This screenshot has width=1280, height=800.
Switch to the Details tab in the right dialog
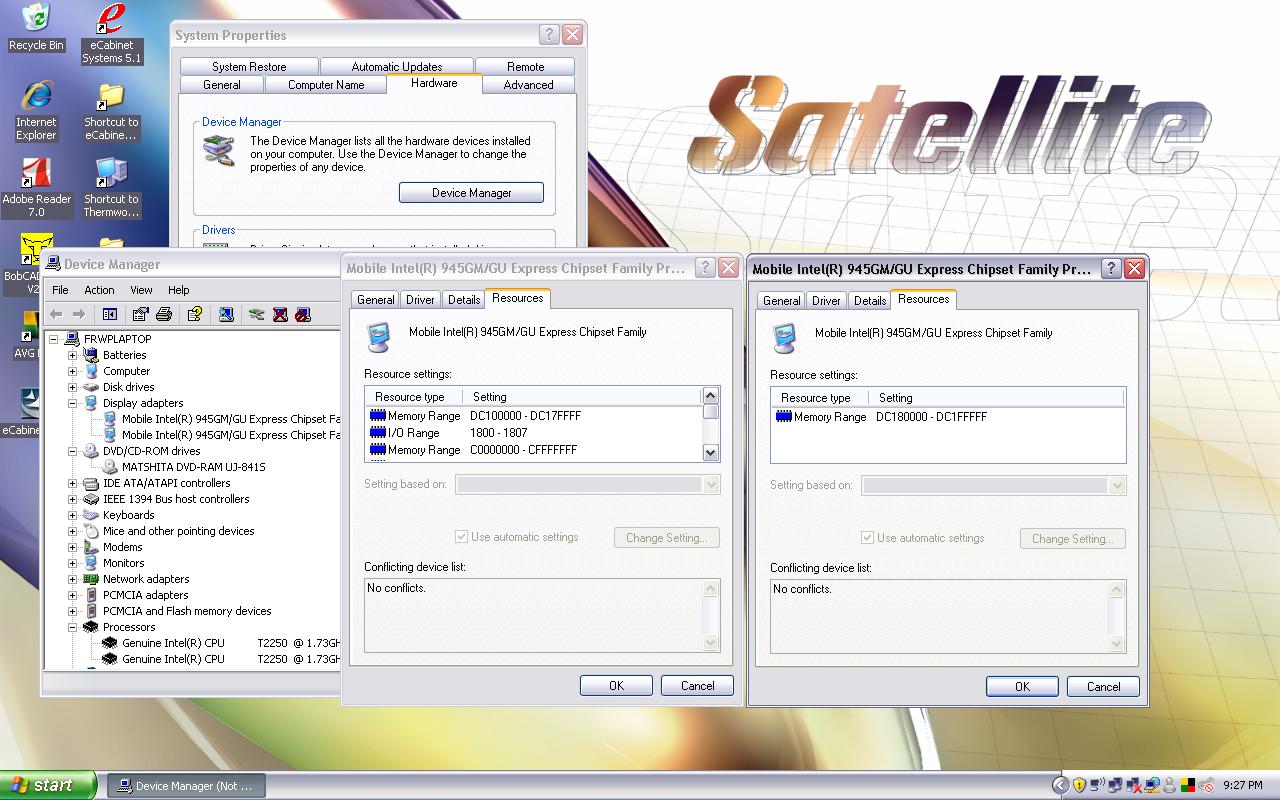(x=870, y=301)
